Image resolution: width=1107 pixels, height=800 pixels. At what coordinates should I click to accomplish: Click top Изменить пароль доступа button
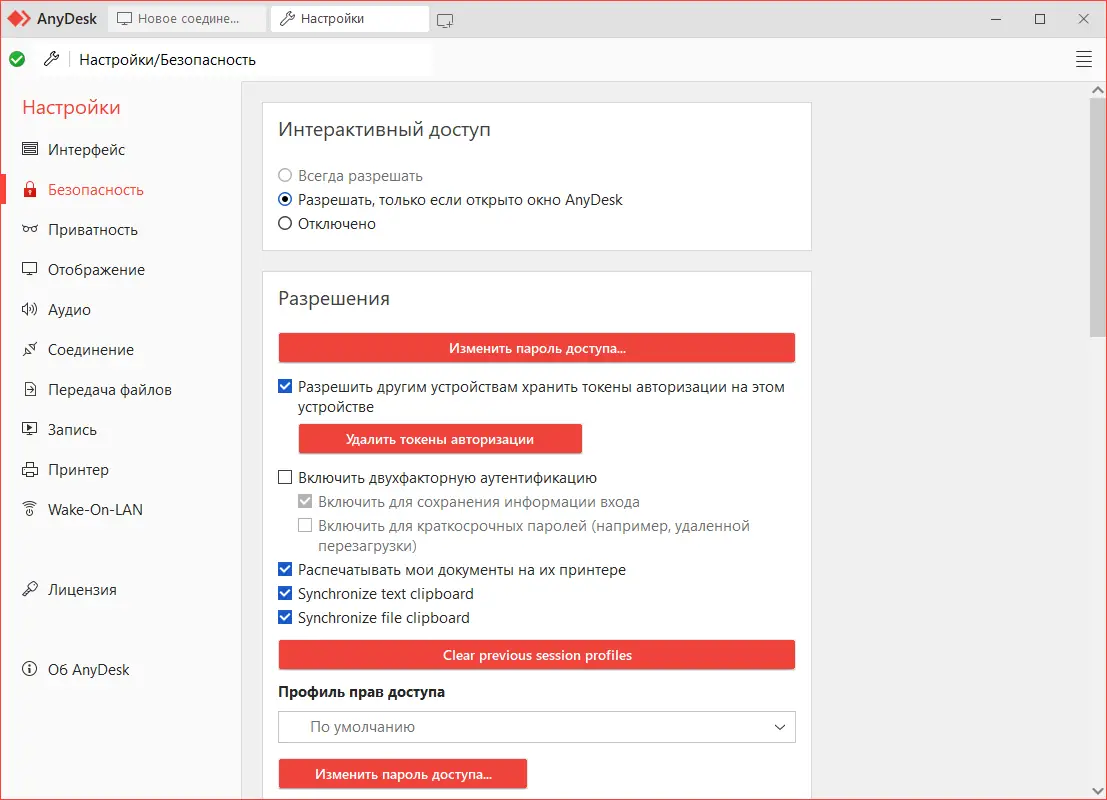click(537, 348)
